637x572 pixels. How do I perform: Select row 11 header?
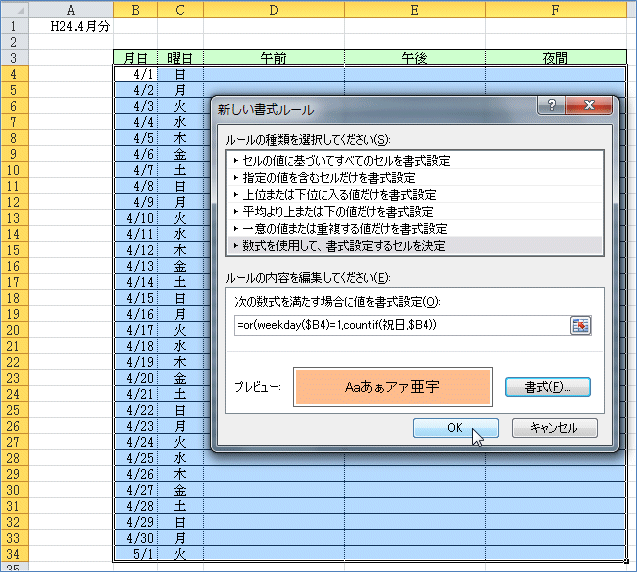pyautogui.click(x=14, y=186)
